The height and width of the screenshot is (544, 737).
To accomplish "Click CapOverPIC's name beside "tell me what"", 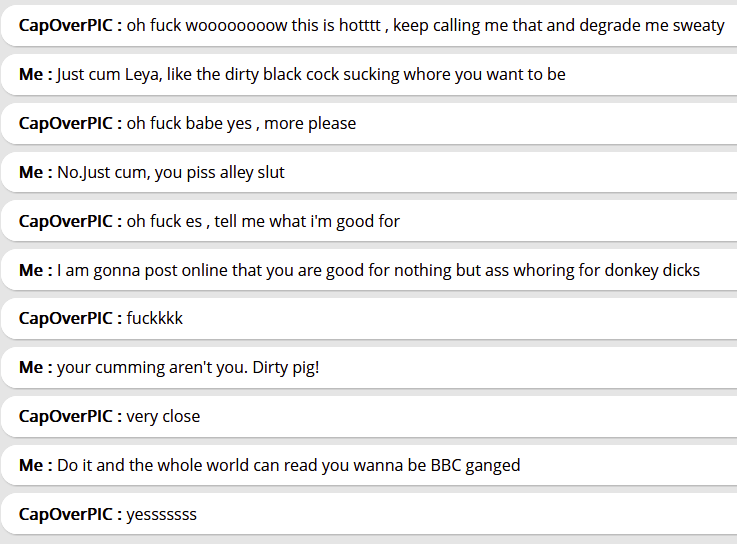I will coord(70,221).
